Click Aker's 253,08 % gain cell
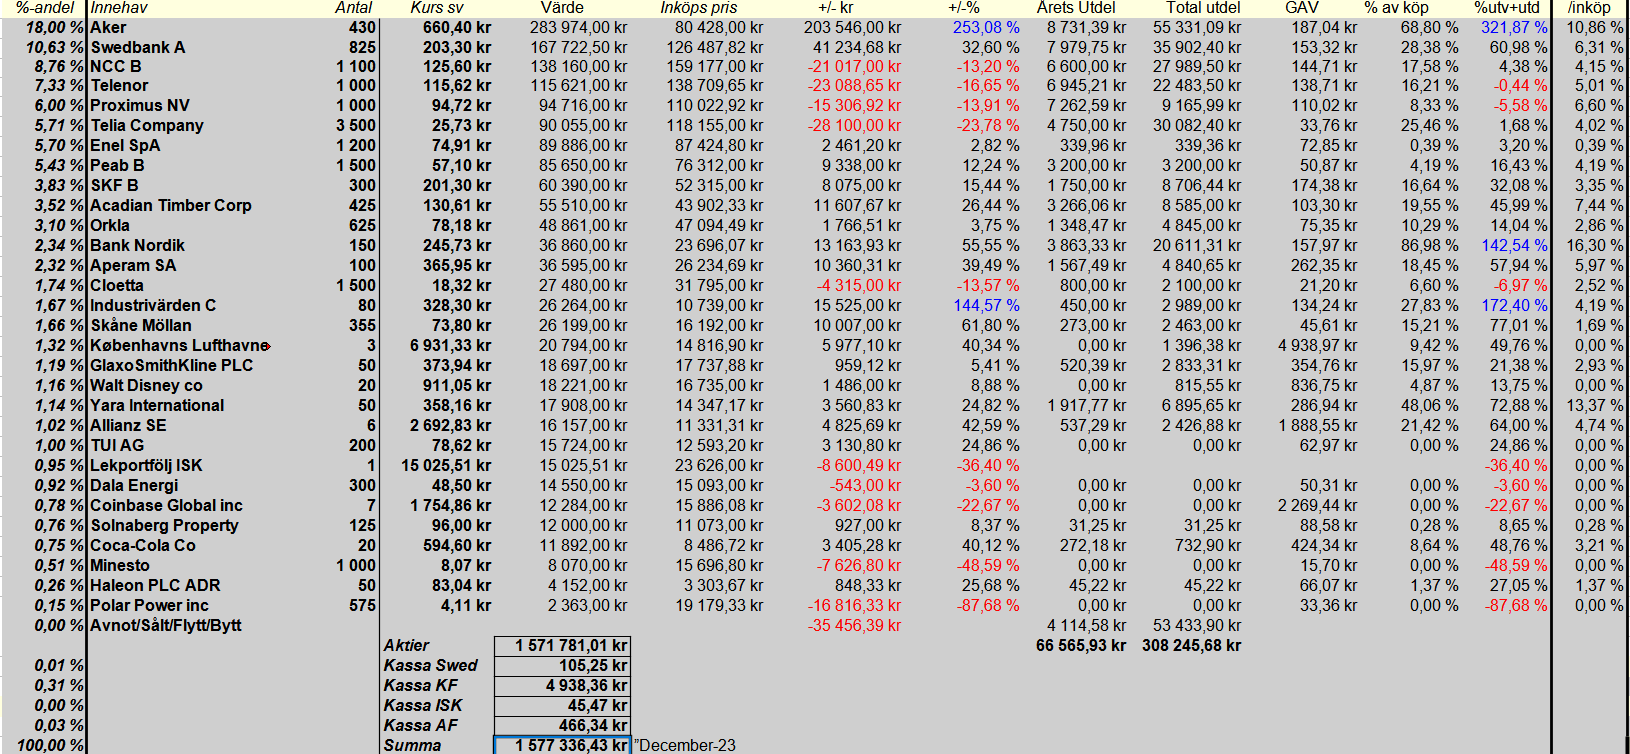Image resolution: width=1630 pixels, height=754 pixels. tap(986, 28)
